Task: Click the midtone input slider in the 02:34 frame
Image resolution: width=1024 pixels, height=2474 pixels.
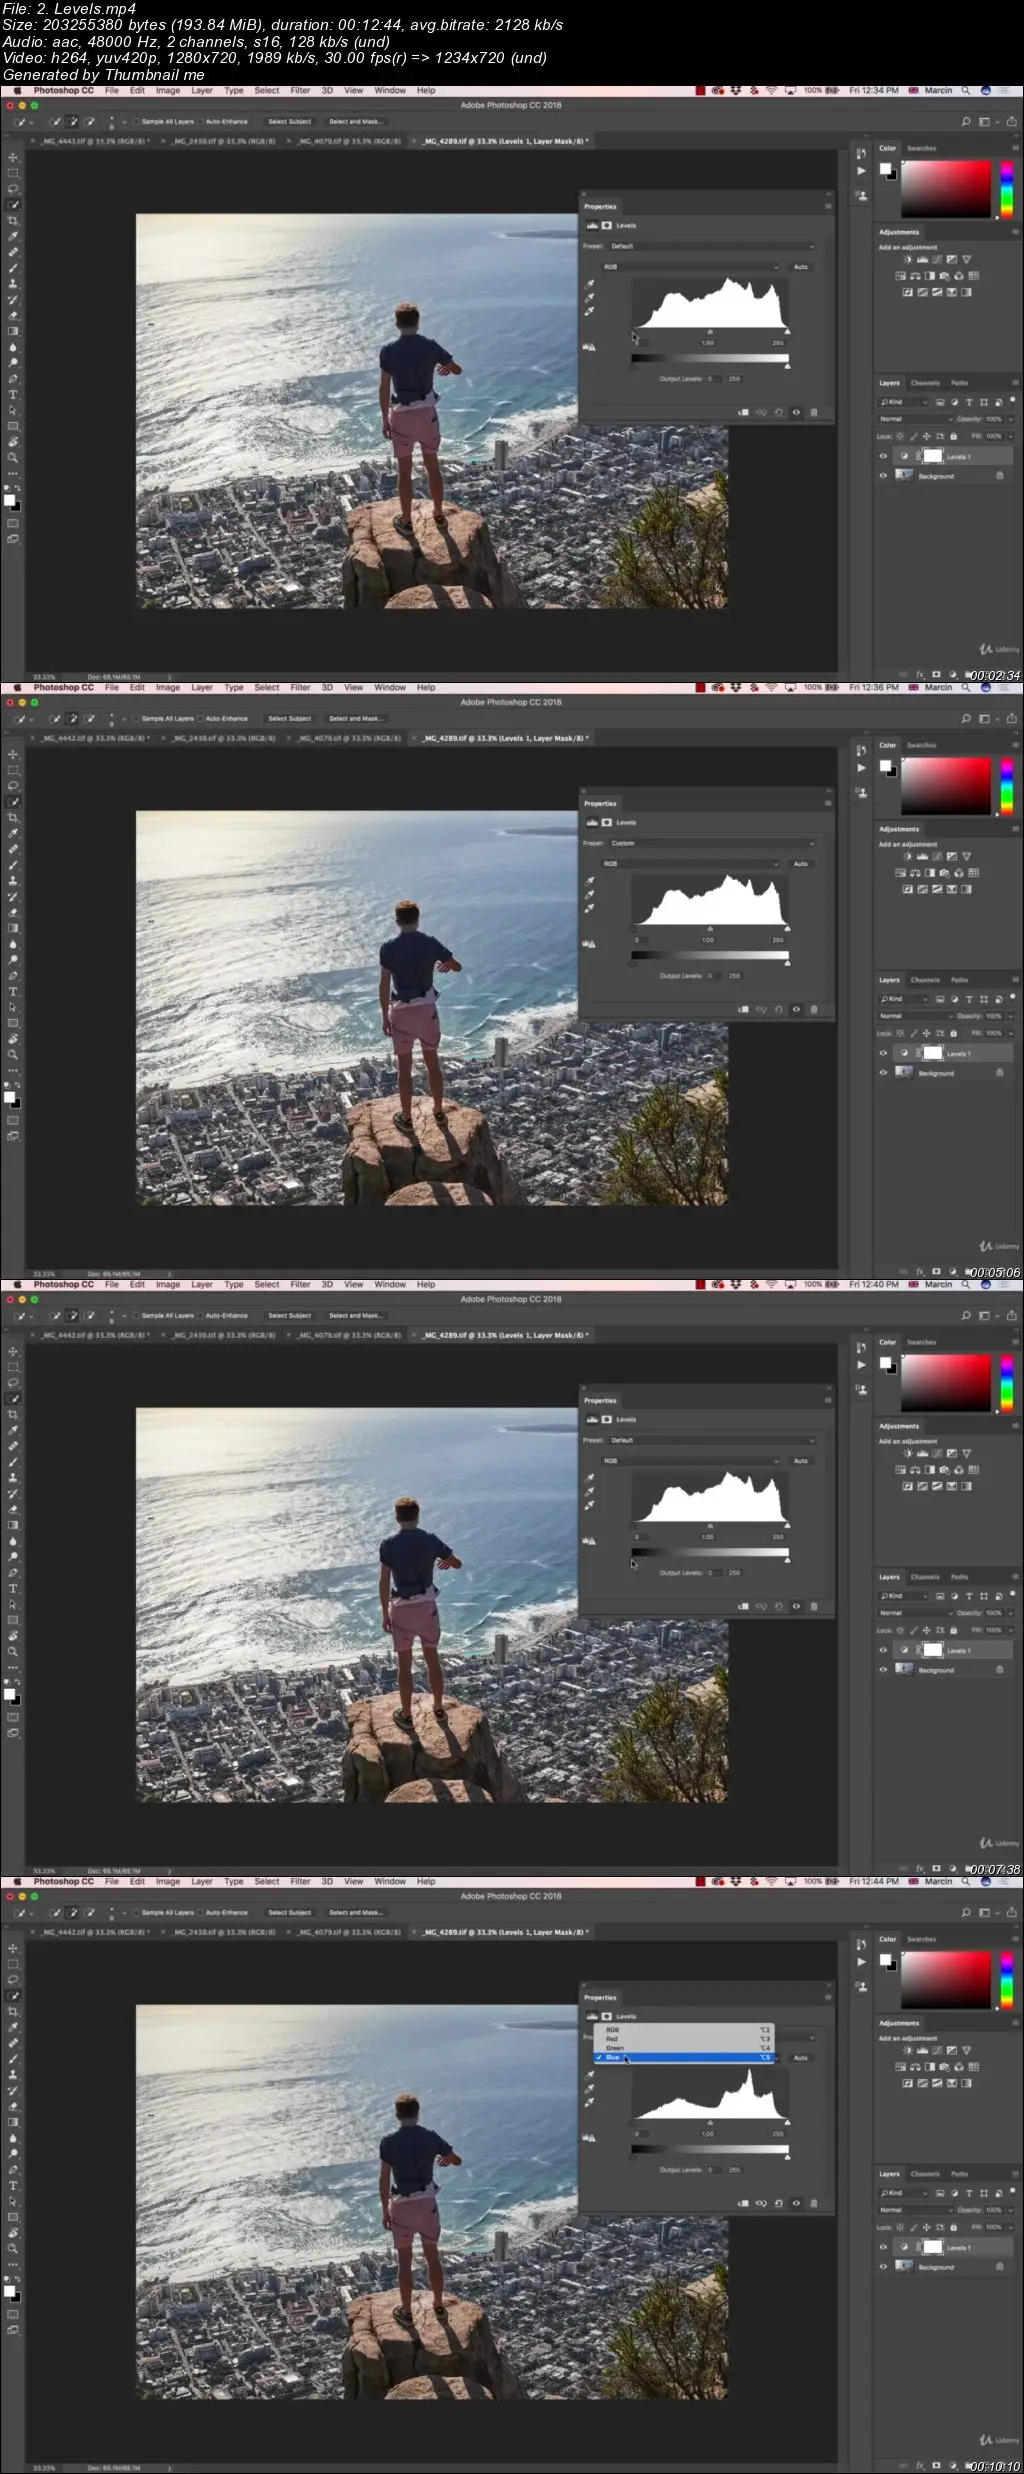Action: (x=710, y=331)
